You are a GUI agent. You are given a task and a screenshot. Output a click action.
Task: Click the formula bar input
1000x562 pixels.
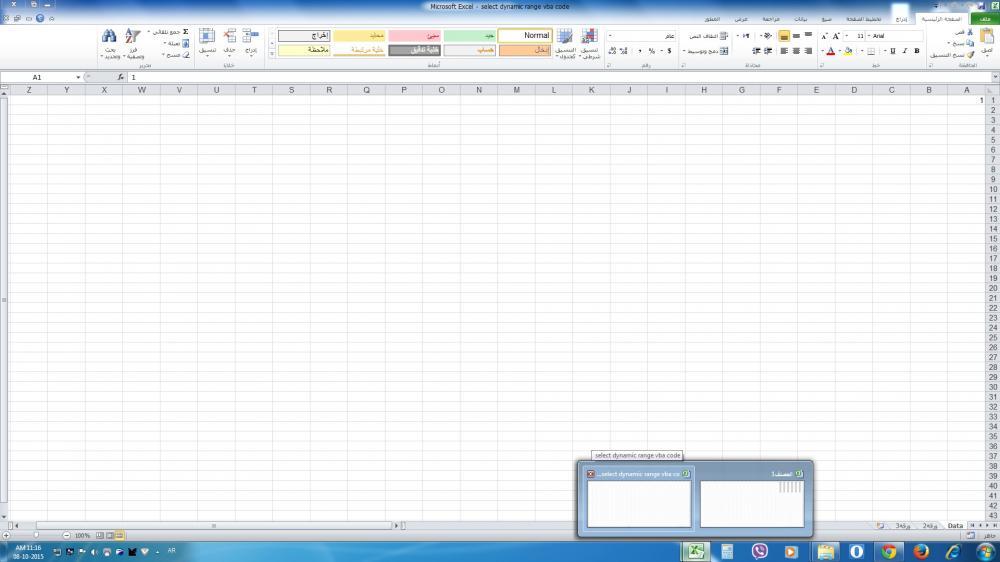click(559, 77)
